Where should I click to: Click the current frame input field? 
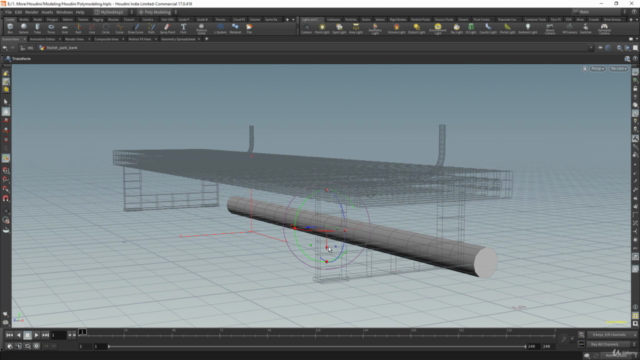pyautogui.click(x=58, y=335)
